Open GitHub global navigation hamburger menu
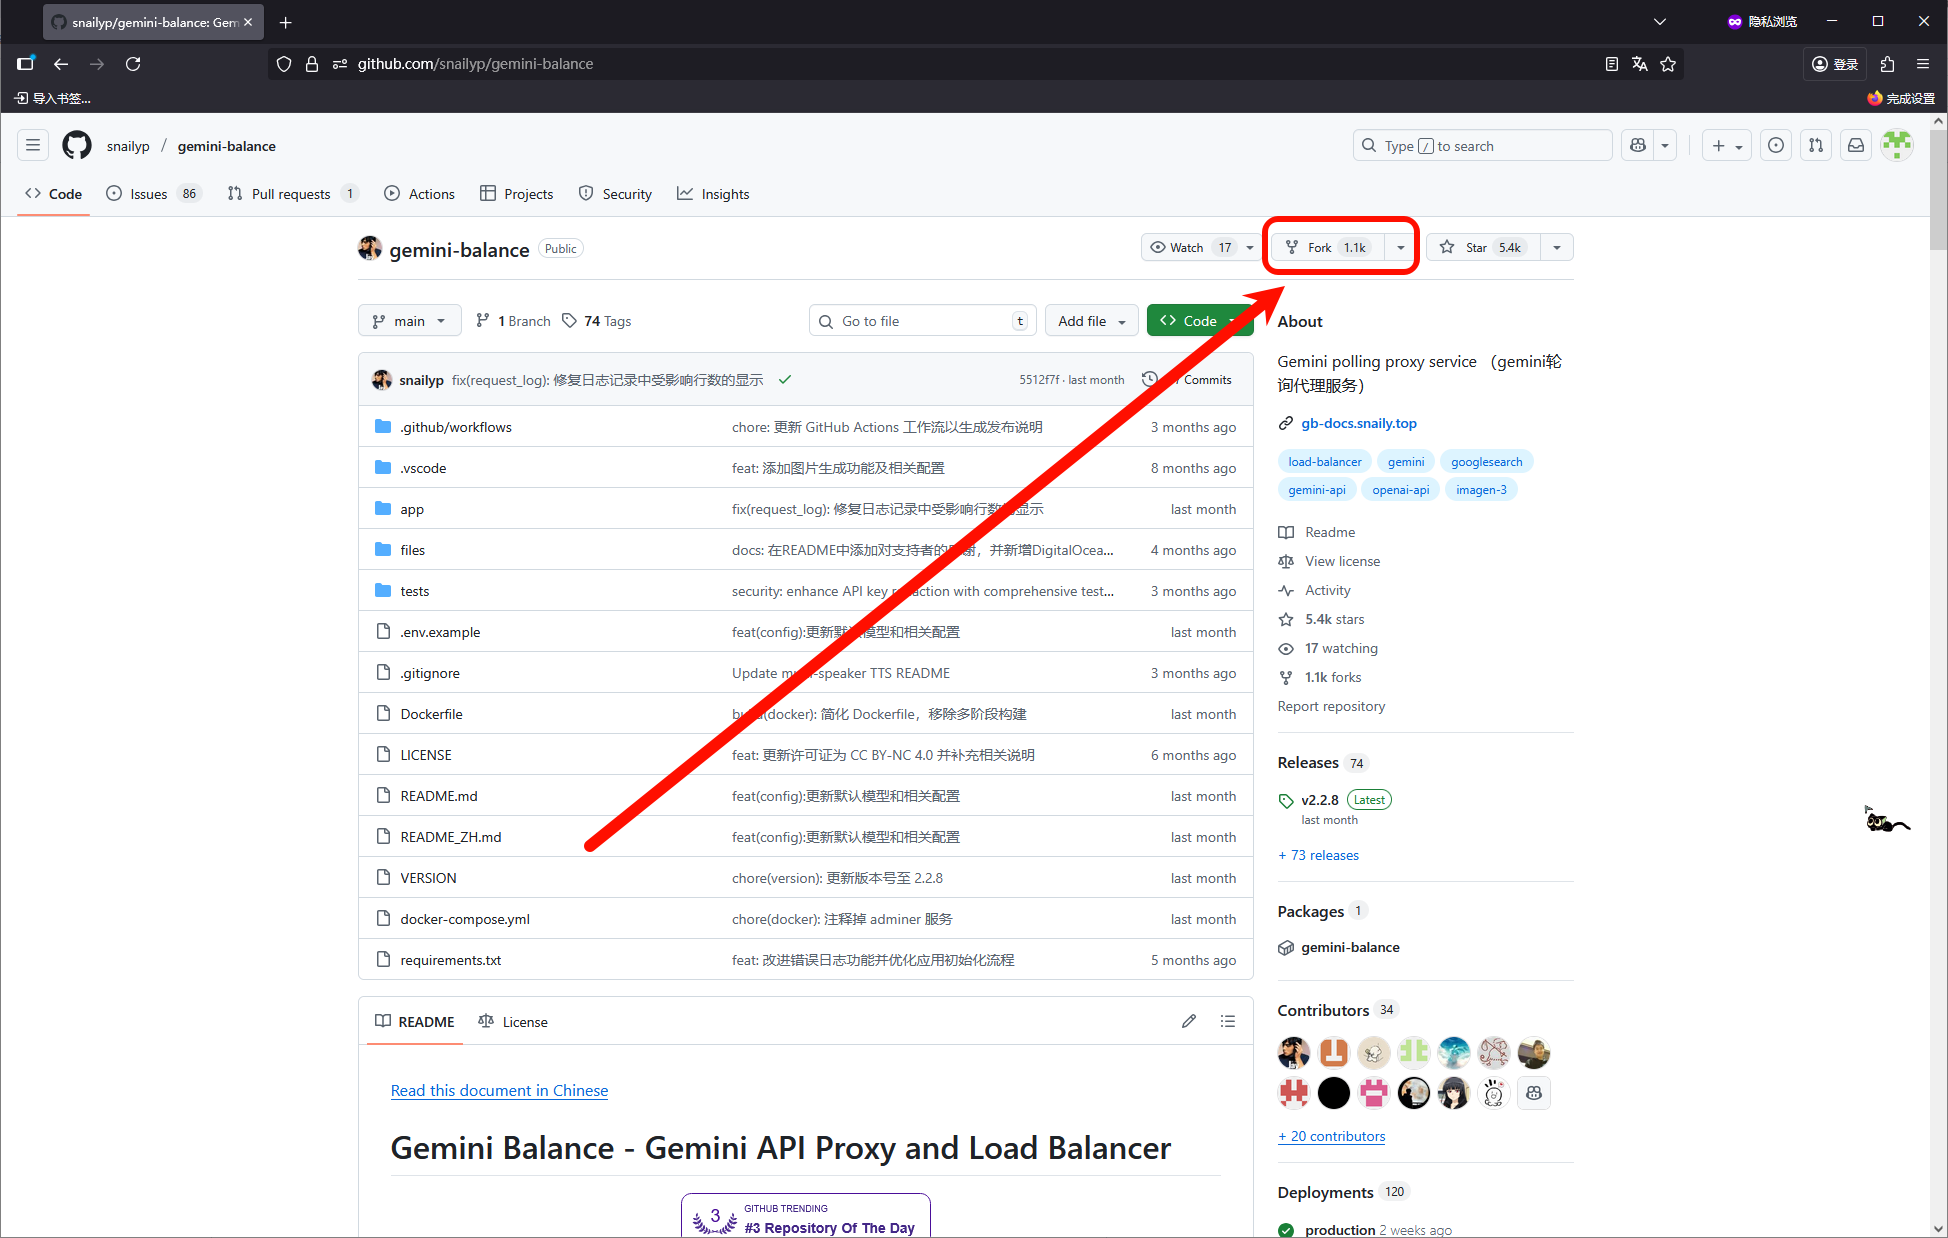This screenshot has width=1948, height=1238. tap(33, 146)
